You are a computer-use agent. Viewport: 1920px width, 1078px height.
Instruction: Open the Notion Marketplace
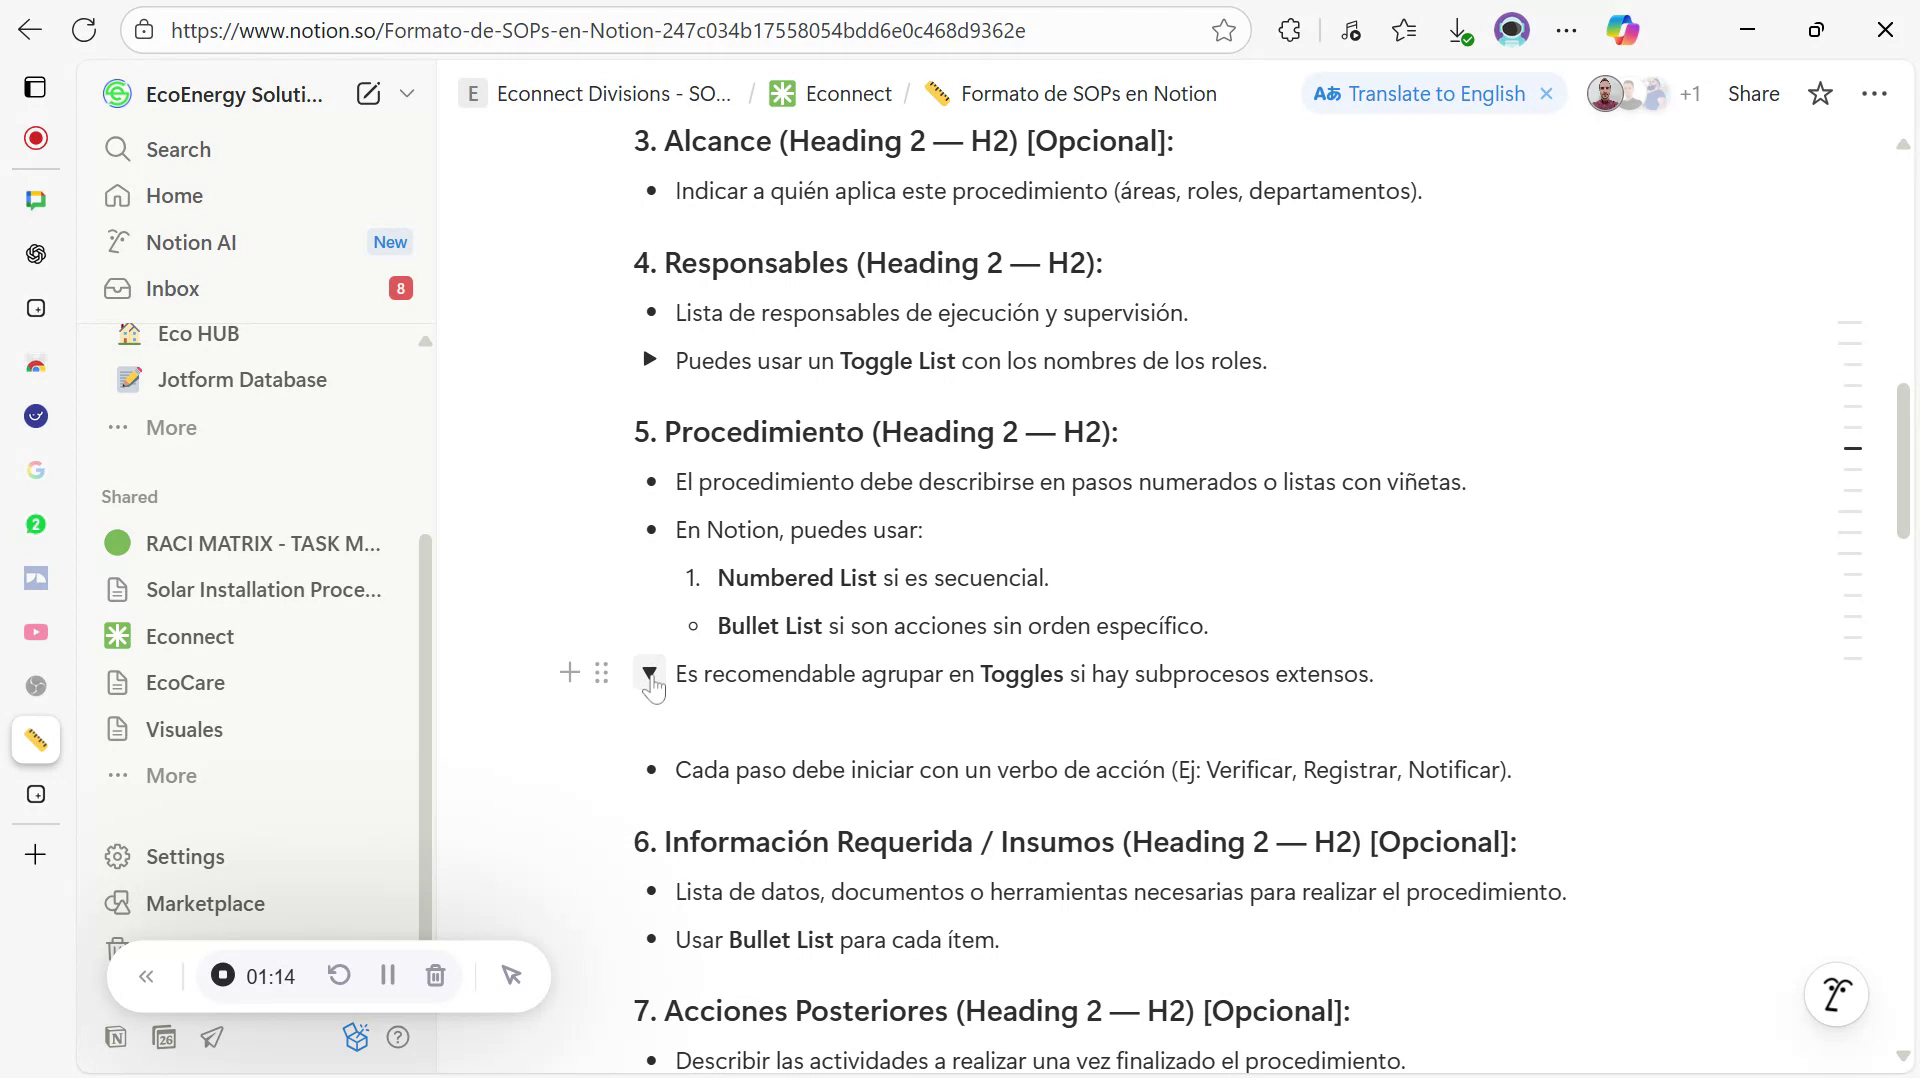point(205,903)
